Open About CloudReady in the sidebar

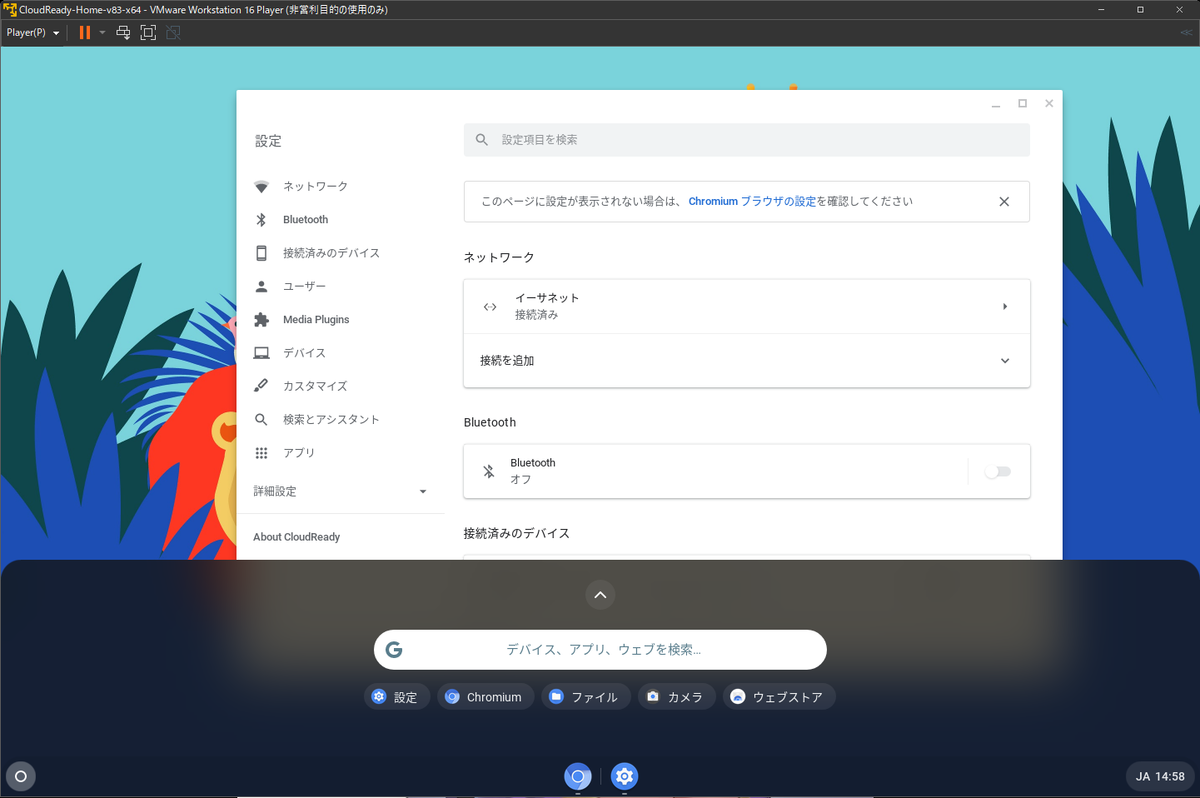[x=296, y=537]
